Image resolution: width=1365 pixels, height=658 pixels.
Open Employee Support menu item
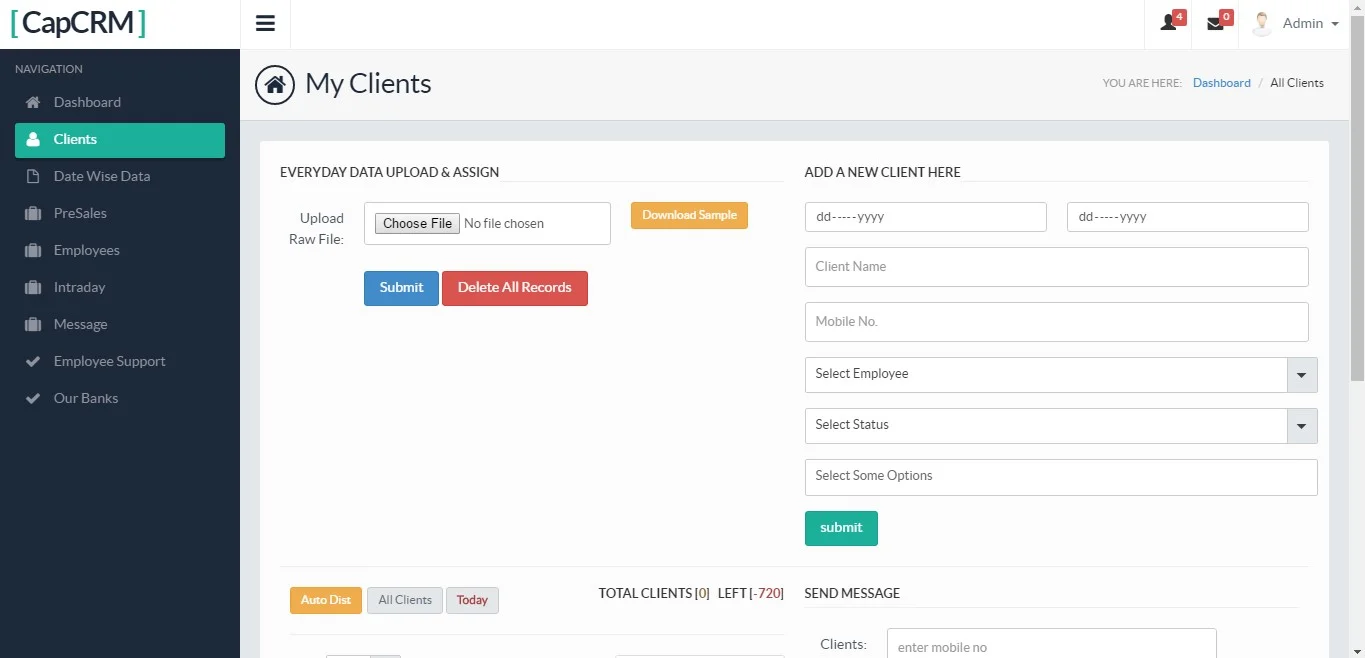pos(120,361)
